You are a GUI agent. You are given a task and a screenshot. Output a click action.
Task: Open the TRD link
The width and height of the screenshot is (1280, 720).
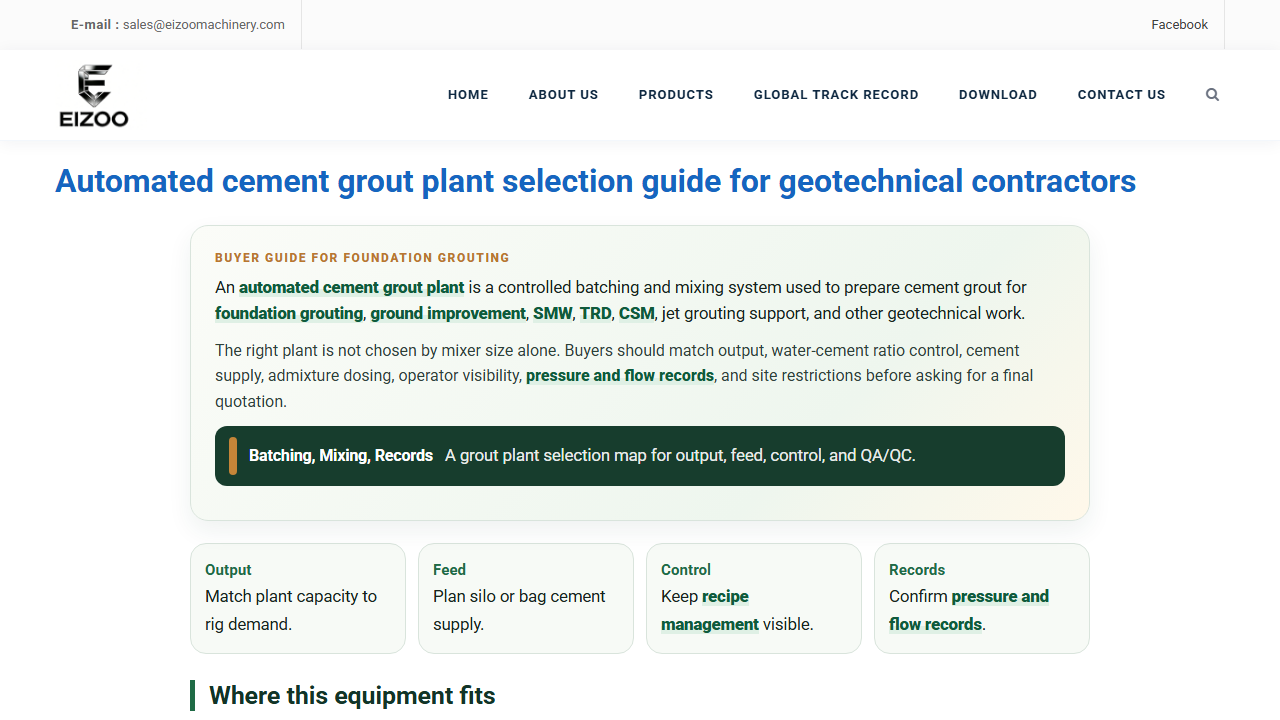point(595,313)
